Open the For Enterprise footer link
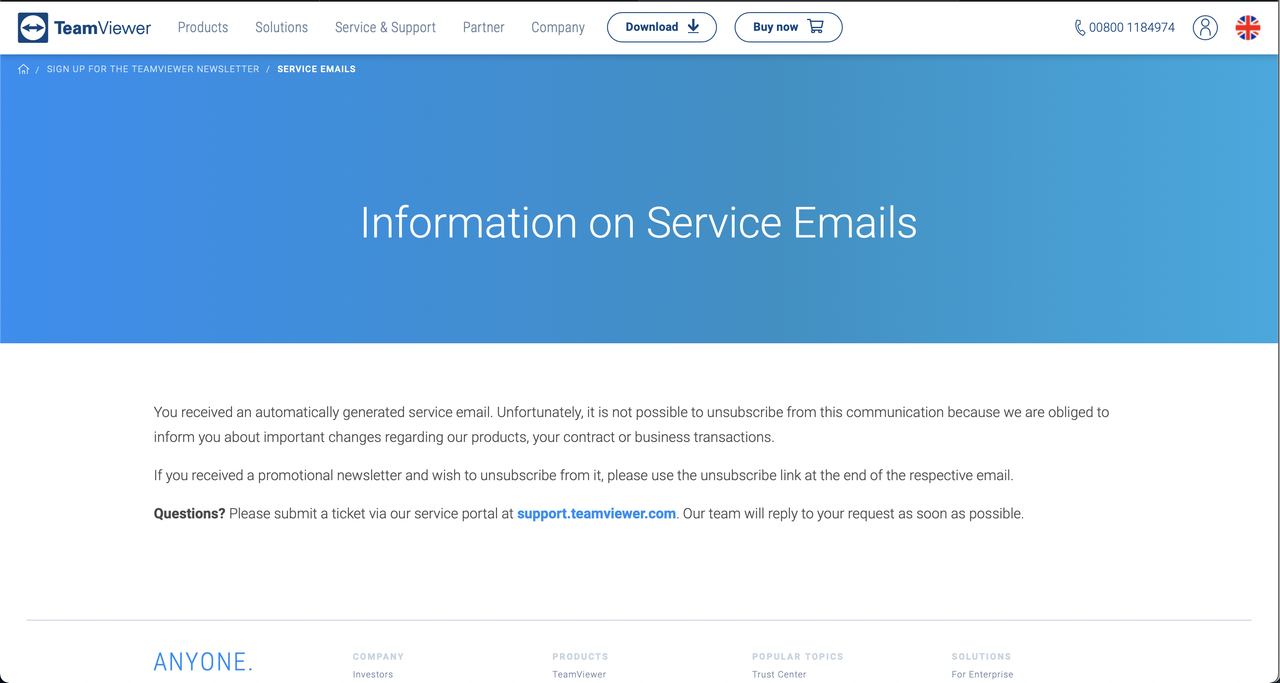 coord(982,675)
